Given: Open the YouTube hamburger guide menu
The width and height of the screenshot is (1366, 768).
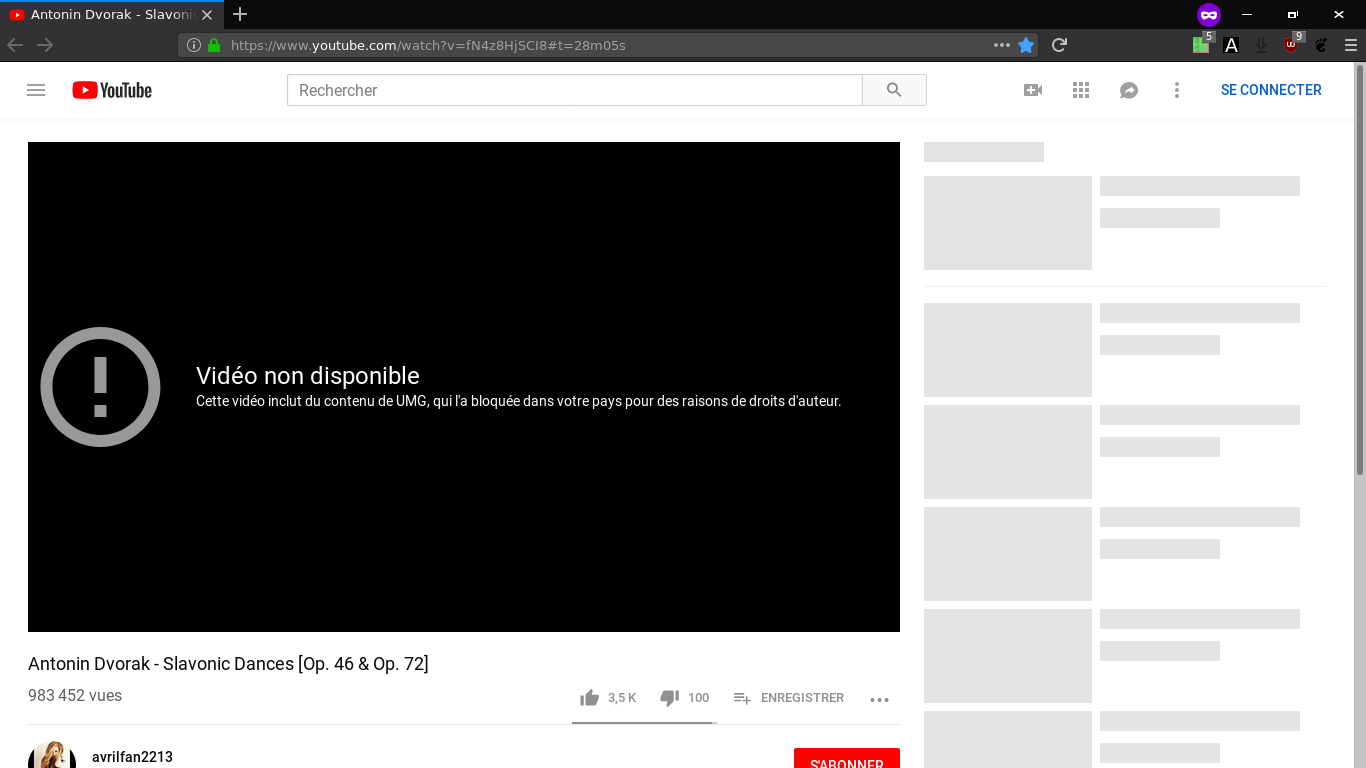Looking at the screenshot, I should pos(36,90).
